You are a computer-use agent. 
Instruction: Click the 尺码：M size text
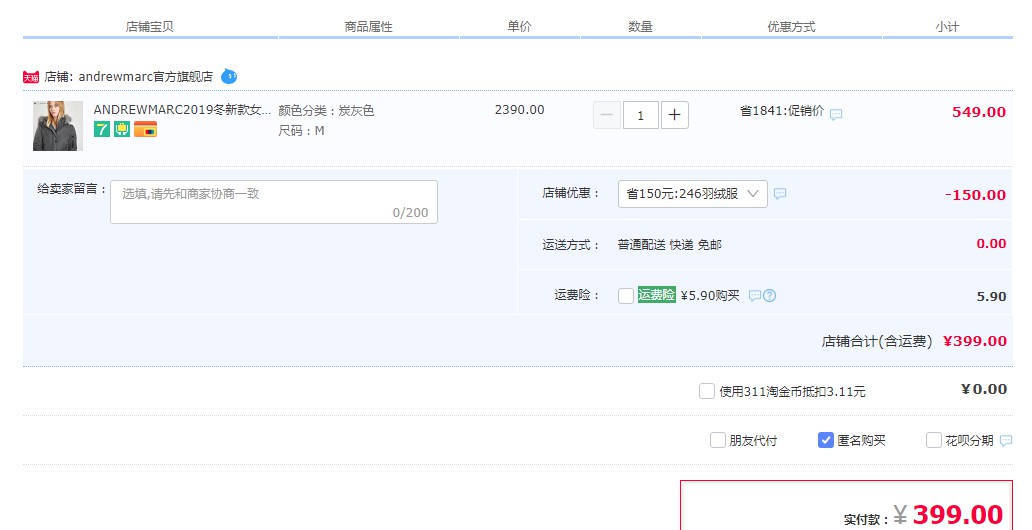coord(301,131)
